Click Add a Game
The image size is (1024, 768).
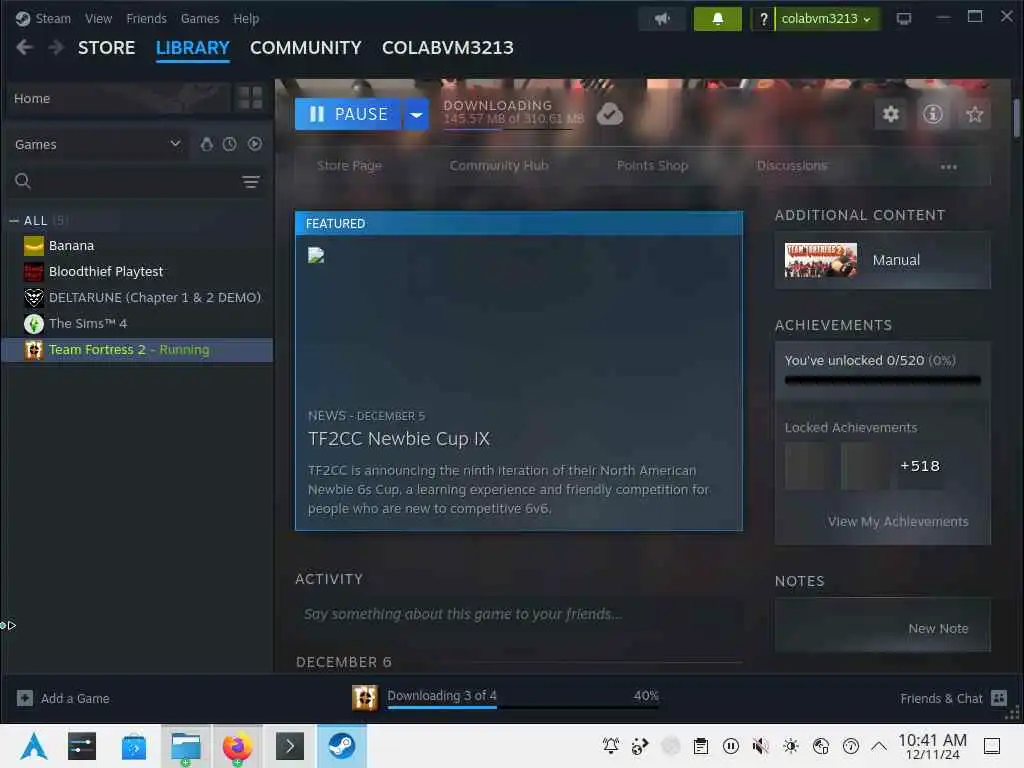coord(75,698)
